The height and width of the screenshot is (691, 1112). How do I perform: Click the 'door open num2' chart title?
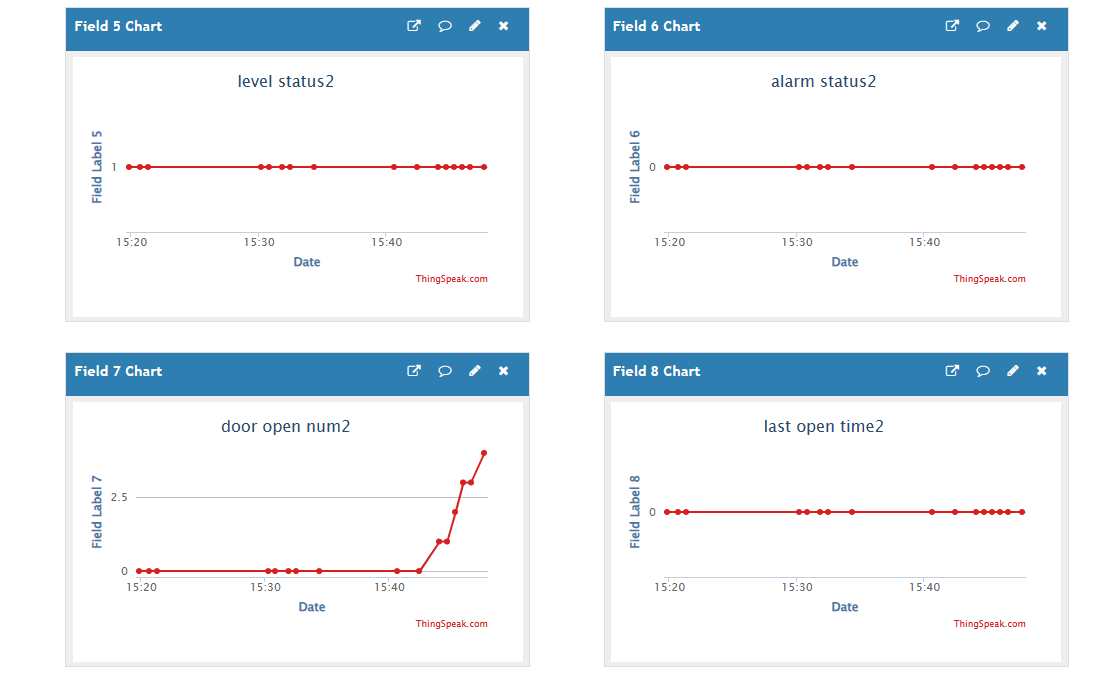point(285,426)
